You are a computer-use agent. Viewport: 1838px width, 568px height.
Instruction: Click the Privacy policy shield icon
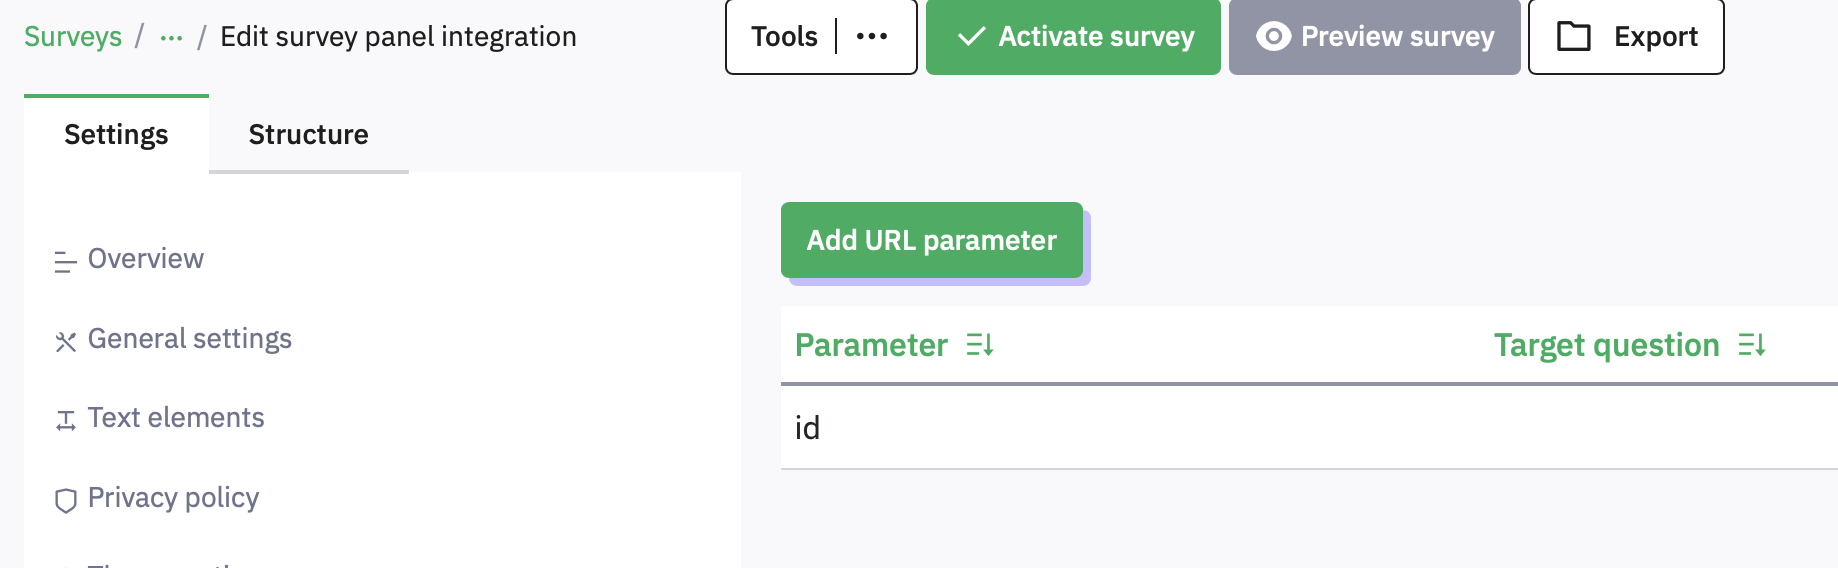click(x=66, y=500)
